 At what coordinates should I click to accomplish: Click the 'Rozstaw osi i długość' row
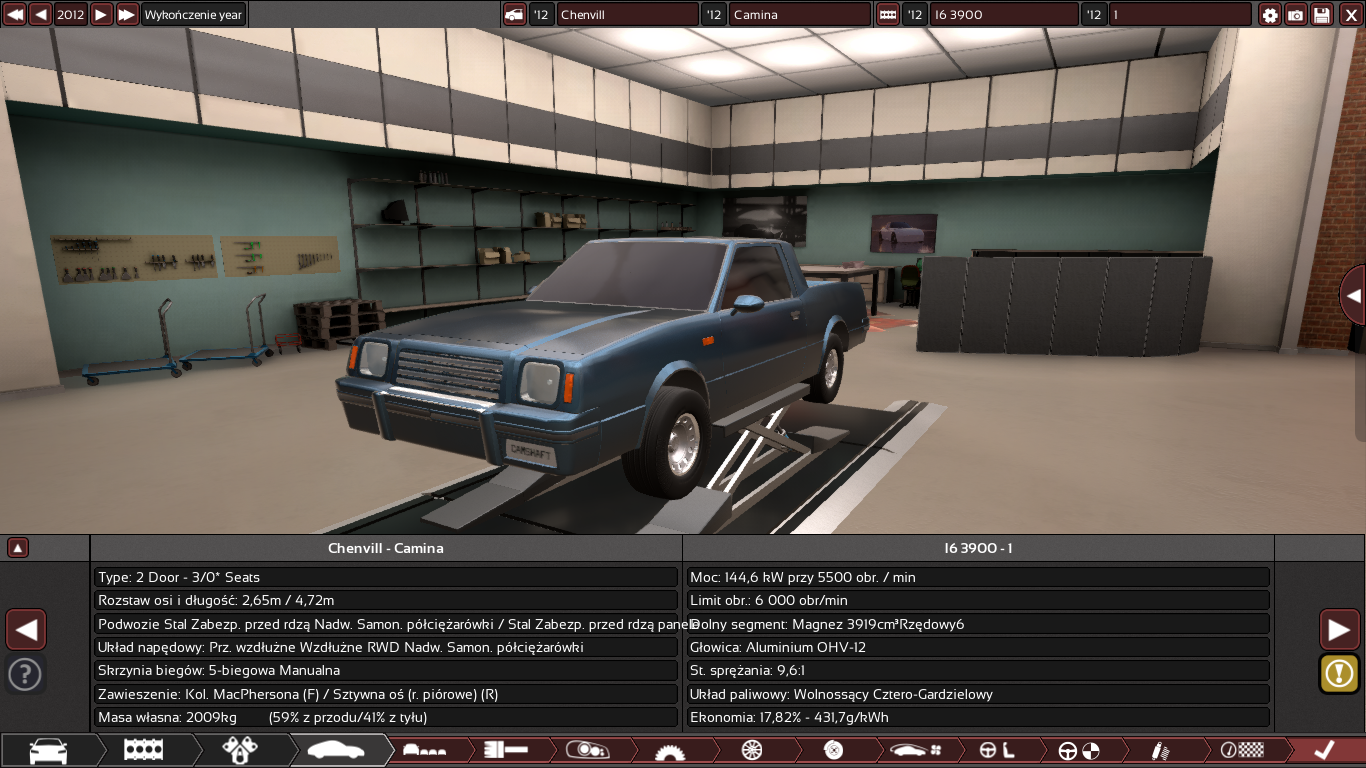(386, 600)
